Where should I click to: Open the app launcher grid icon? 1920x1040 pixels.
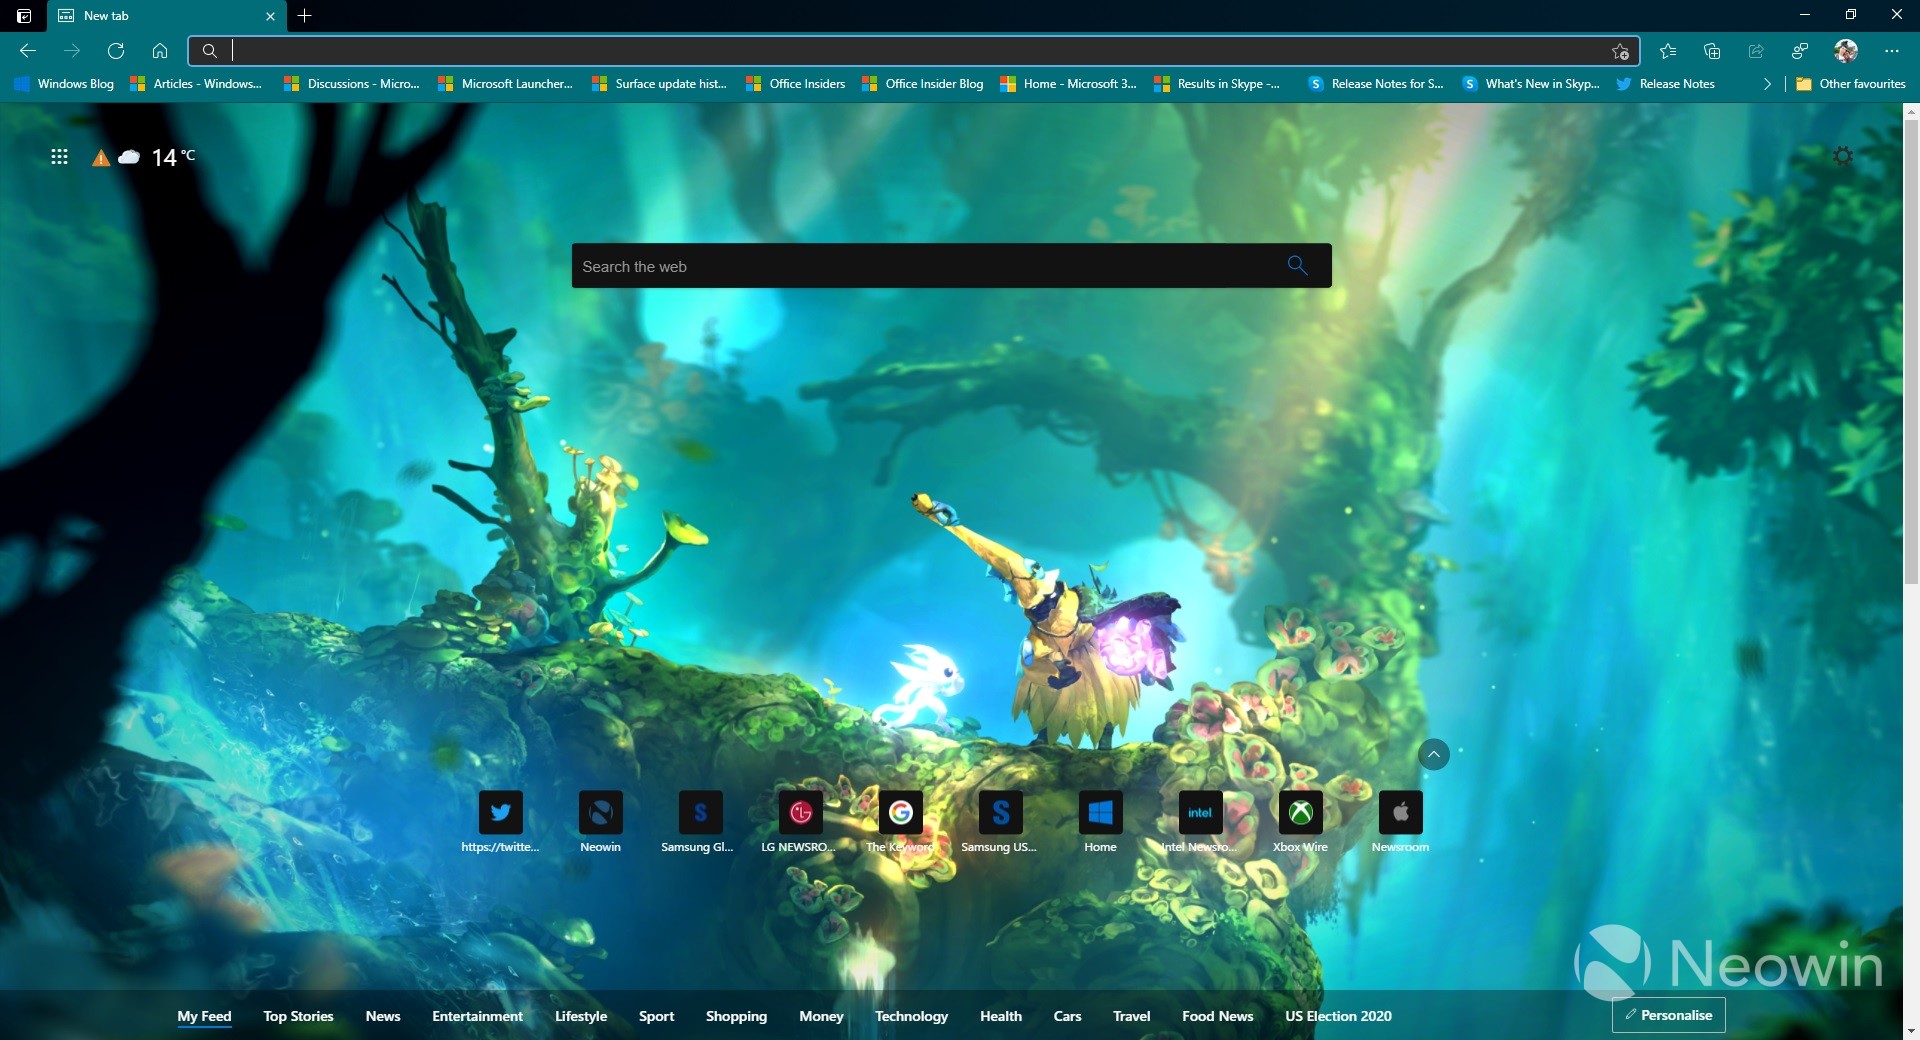(x=59, y=156)
